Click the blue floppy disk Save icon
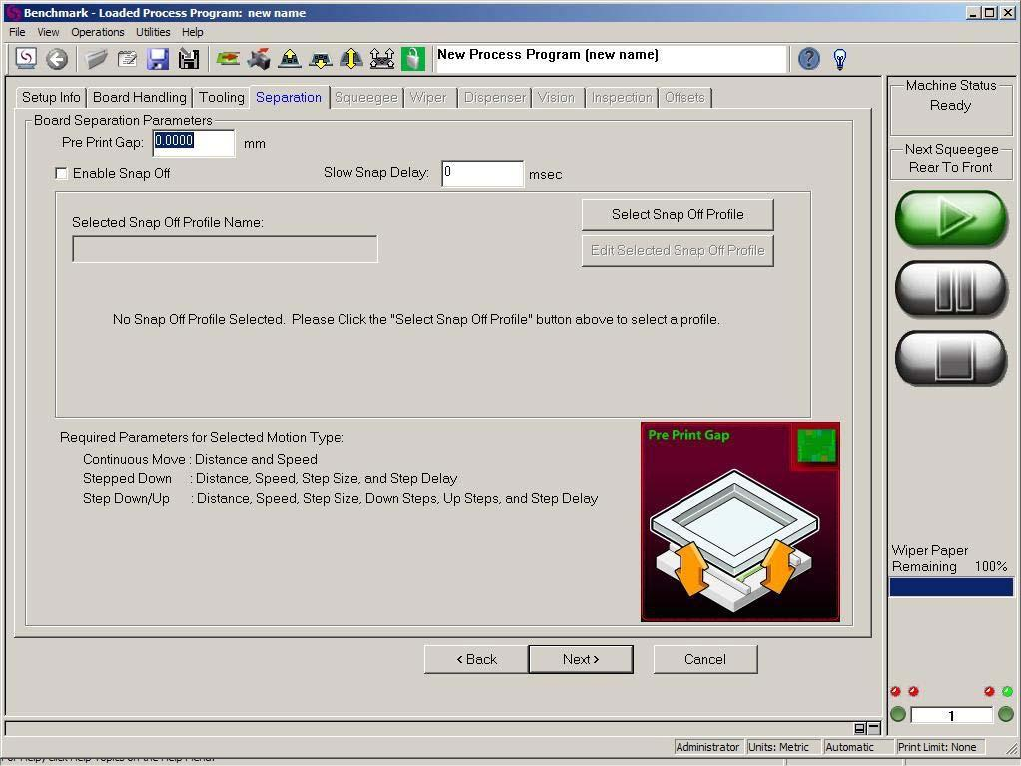 pyautogui.click(x=158, y=59)
